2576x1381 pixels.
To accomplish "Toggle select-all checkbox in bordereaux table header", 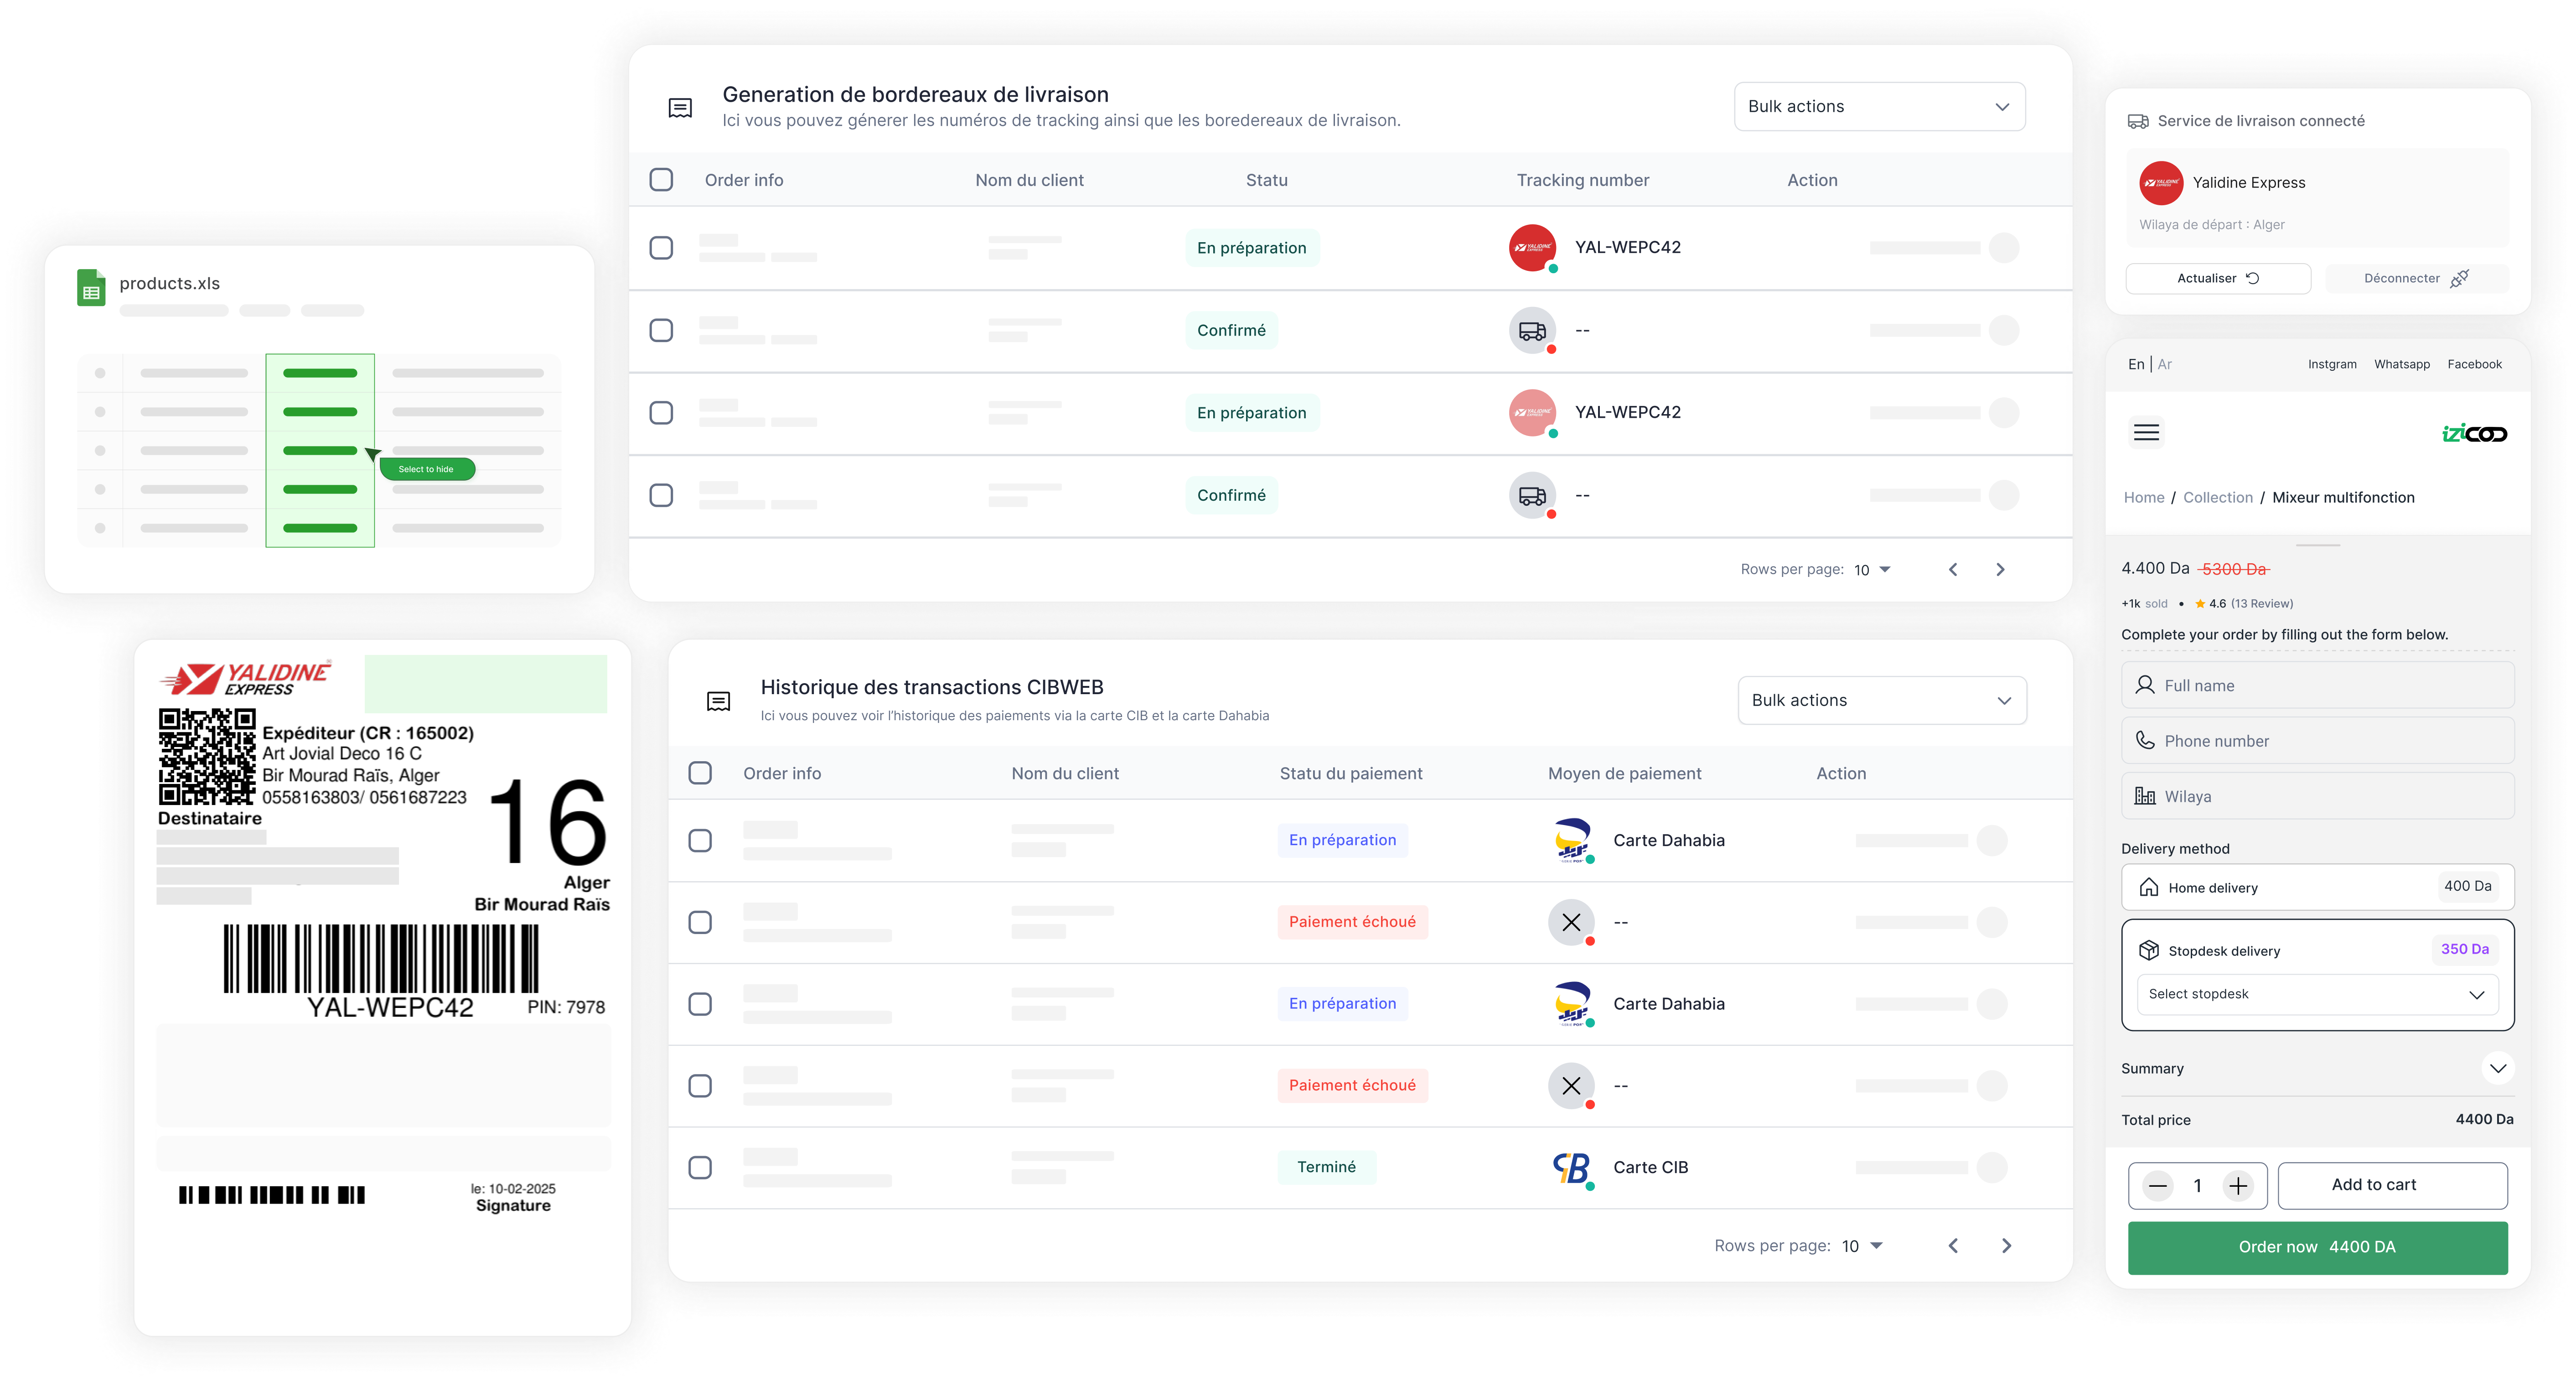I will point(661,180).
